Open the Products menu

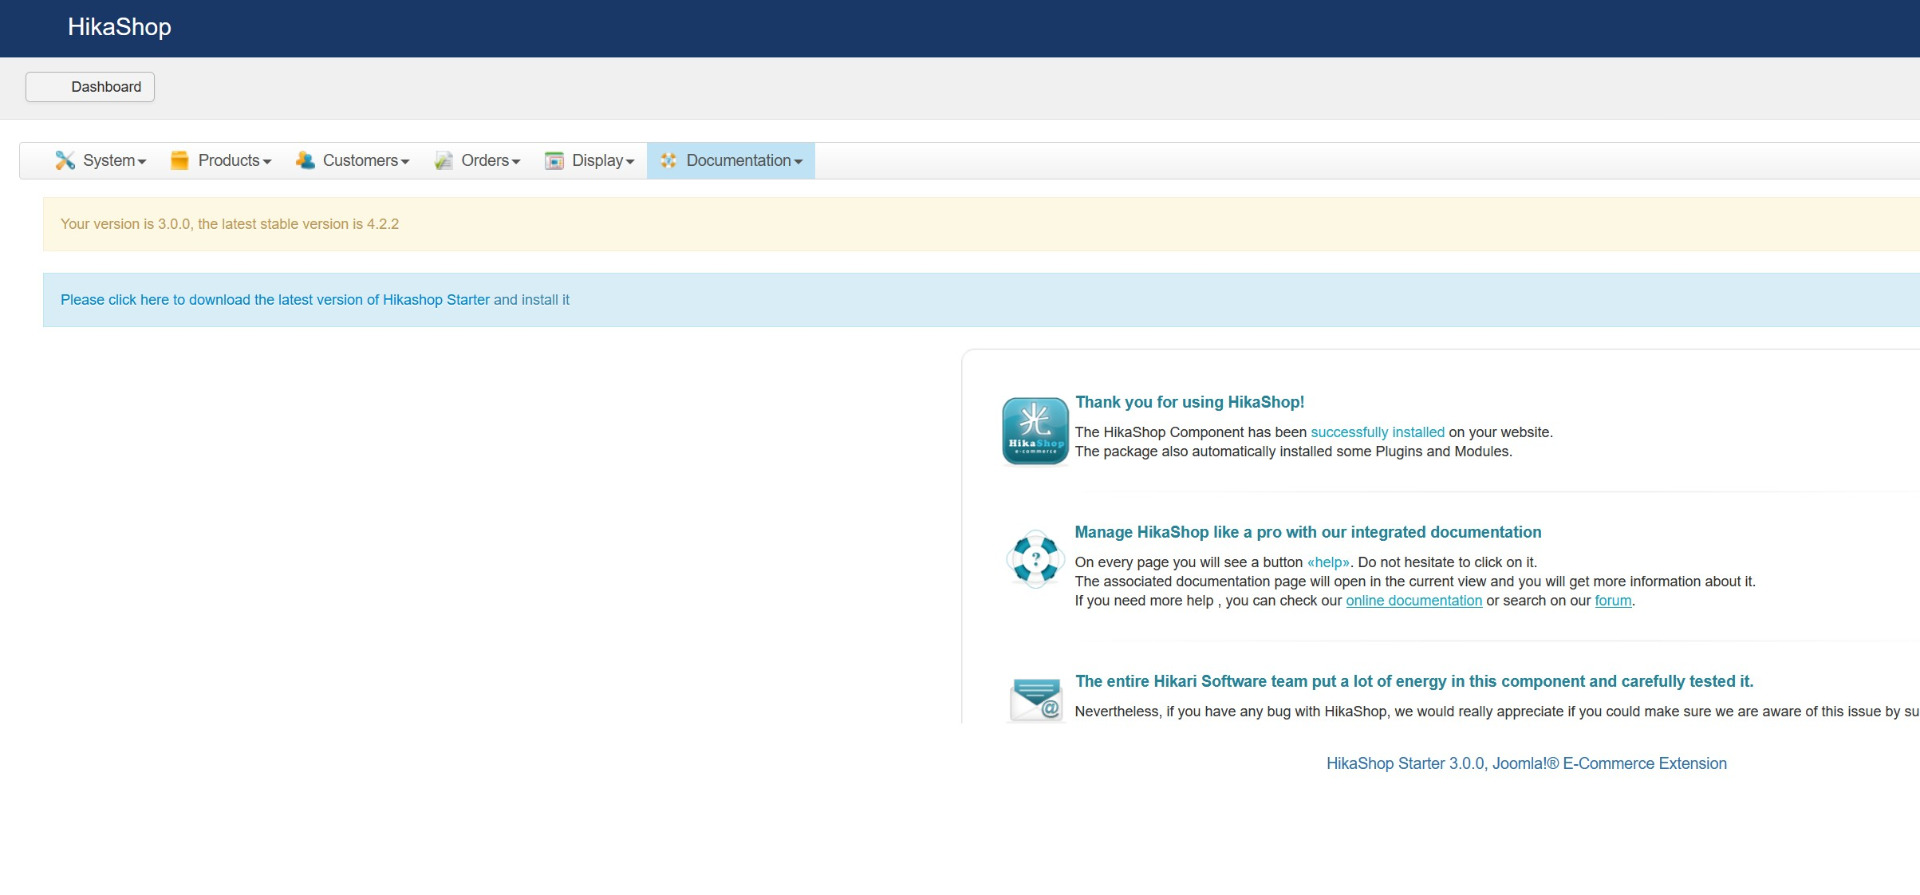[221, 161]
